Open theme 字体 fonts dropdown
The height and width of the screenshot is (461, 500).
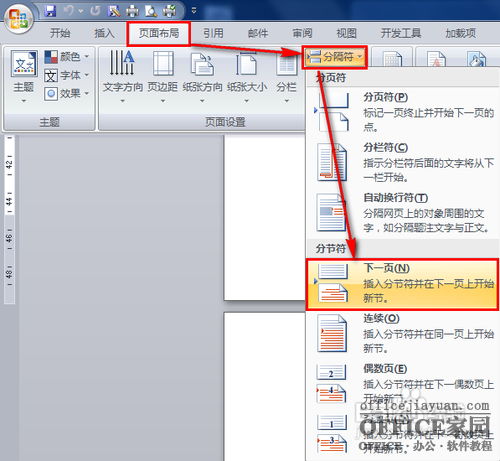point(67,75)
